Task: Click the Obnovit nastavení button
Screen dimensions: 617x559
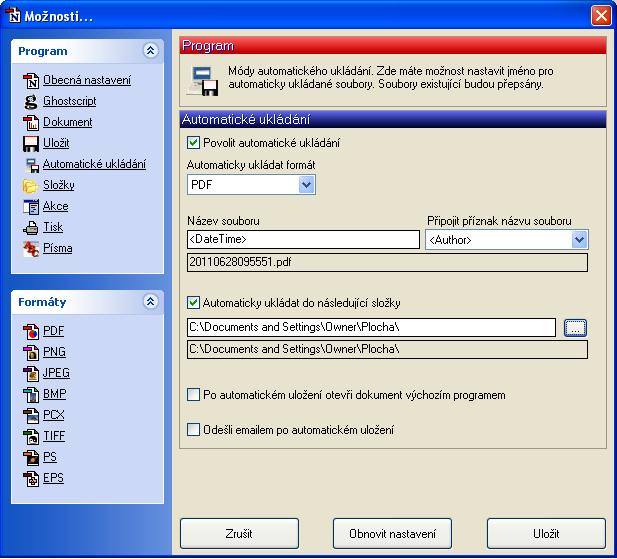Action: [392, 534]
